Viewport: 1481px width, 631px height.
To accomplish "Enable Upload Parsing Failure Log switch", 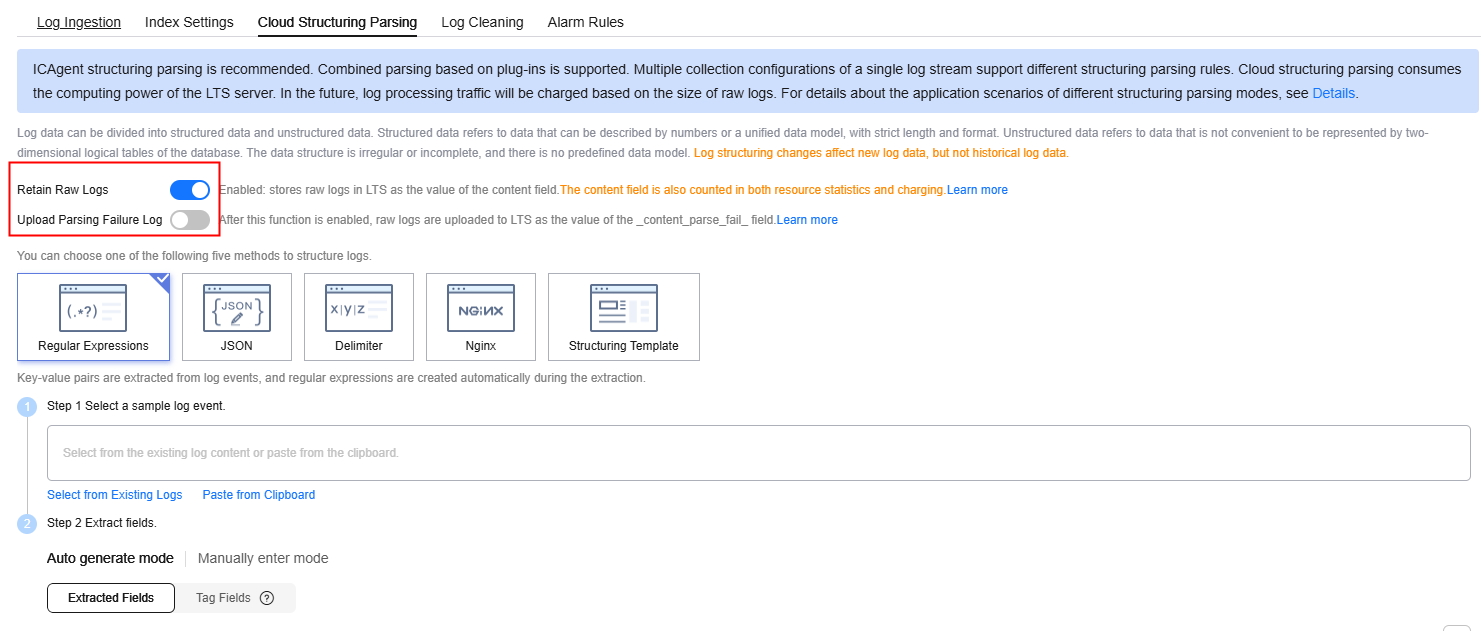I will click(190, 220).
